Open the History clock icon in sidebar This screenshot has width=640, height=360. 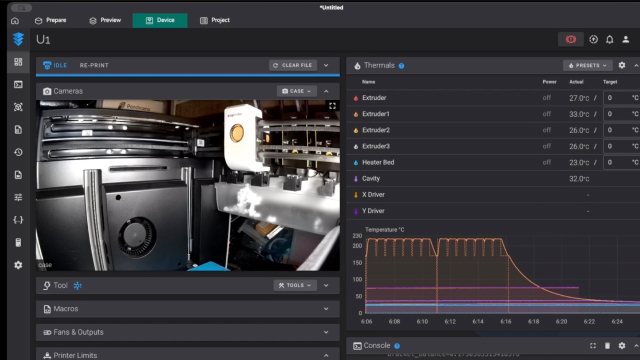pyautogui.click(x=18, y=152)
